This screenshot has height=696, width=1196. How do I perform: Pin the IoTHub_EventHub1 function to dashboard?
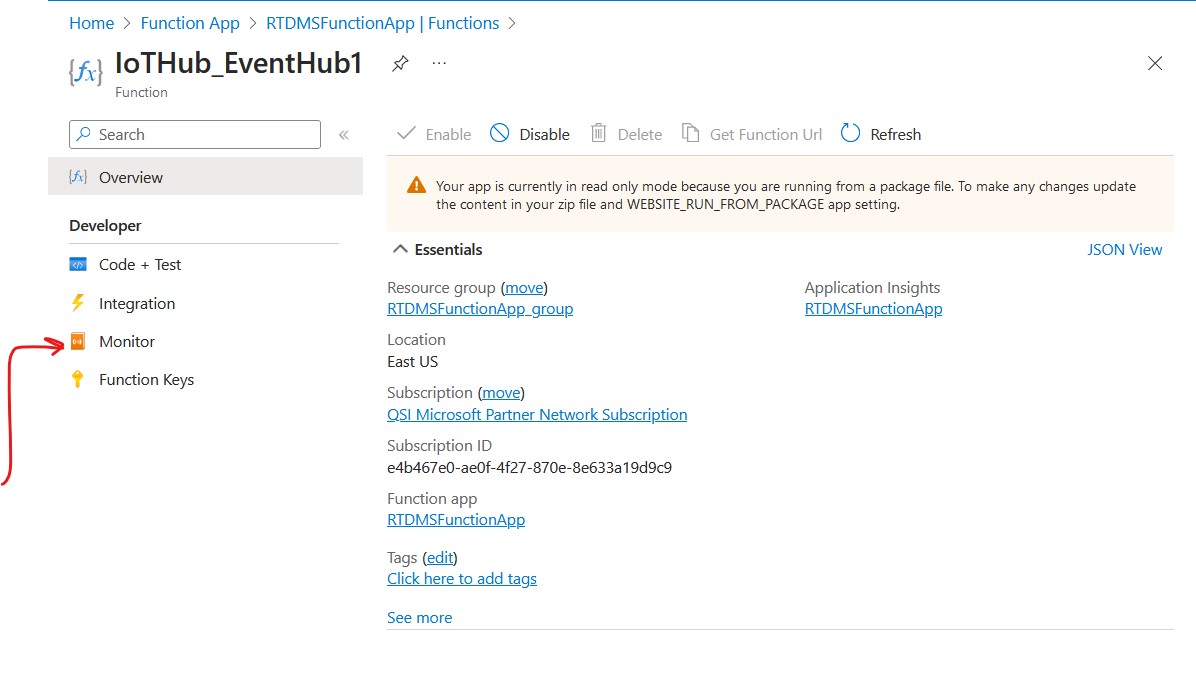point(400,63)
